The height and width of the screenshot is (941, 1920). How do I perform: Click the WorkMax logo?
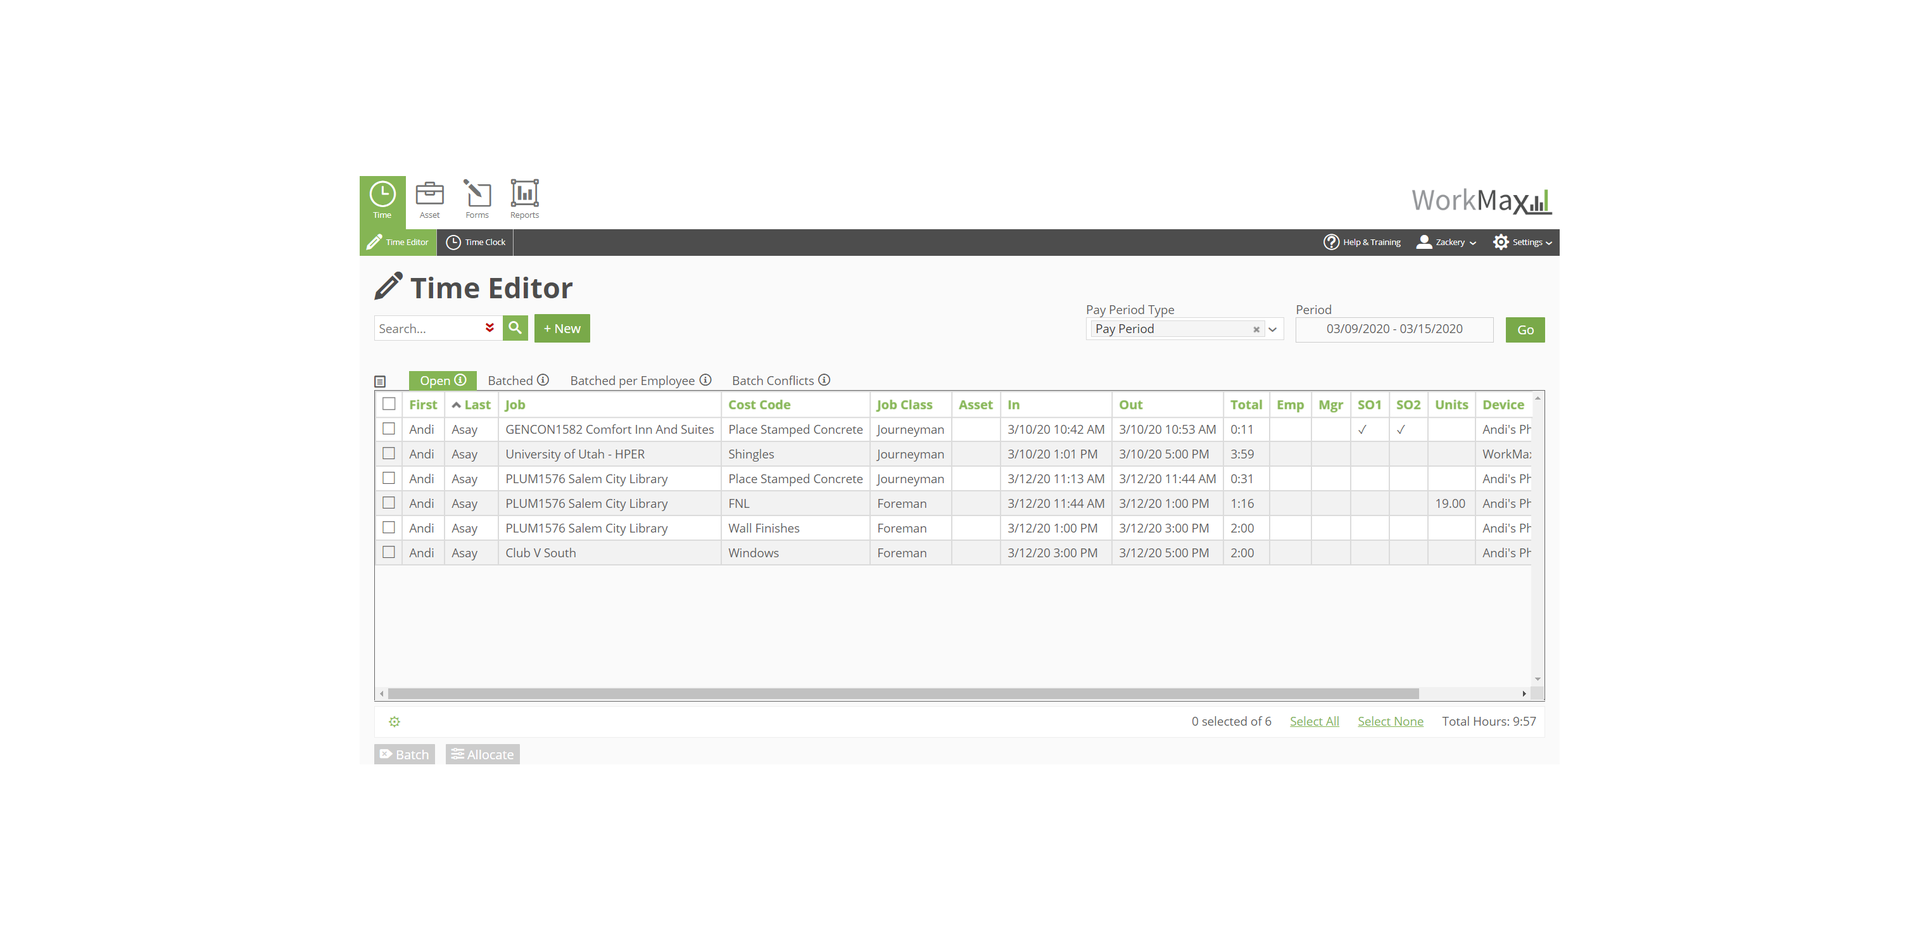1481,200
